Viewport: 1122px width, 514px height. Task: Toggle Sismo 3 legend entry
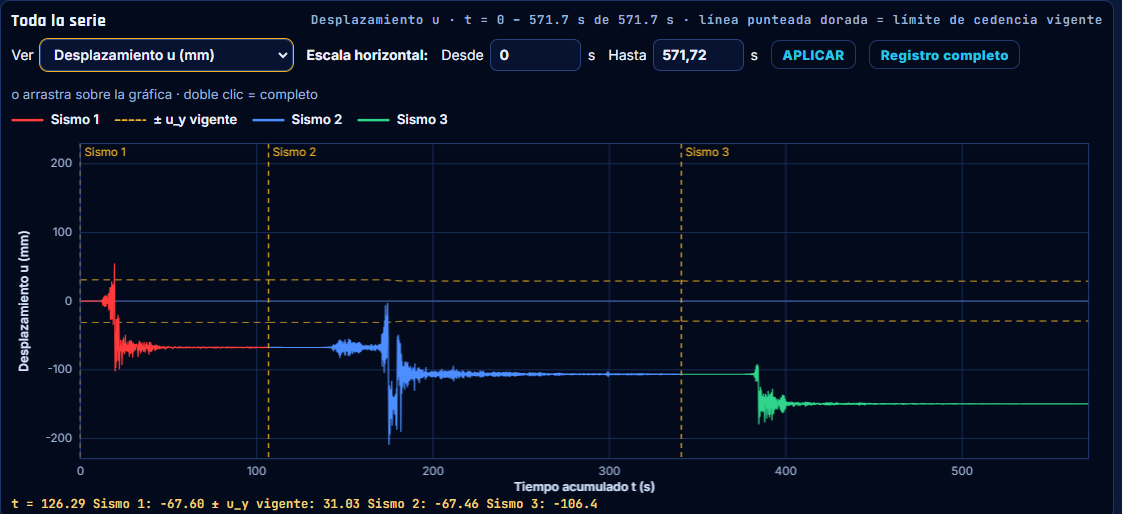click(x=403, y=120)
